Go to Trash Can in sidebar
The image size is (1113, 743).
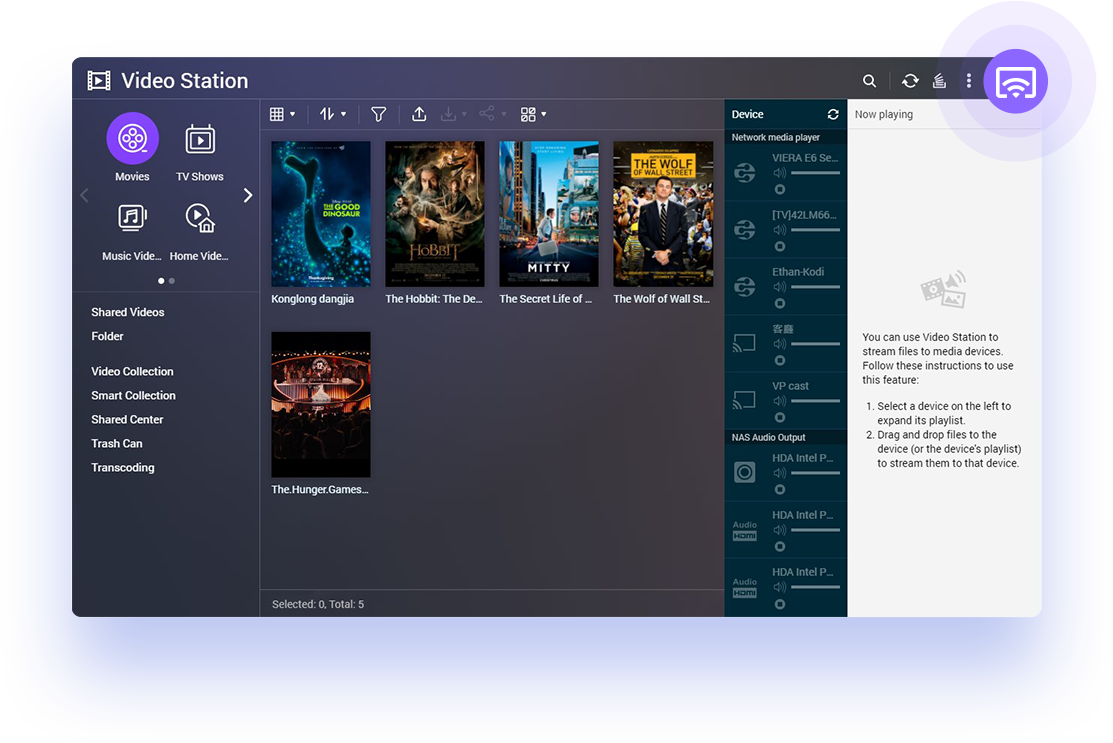(117, 443)
